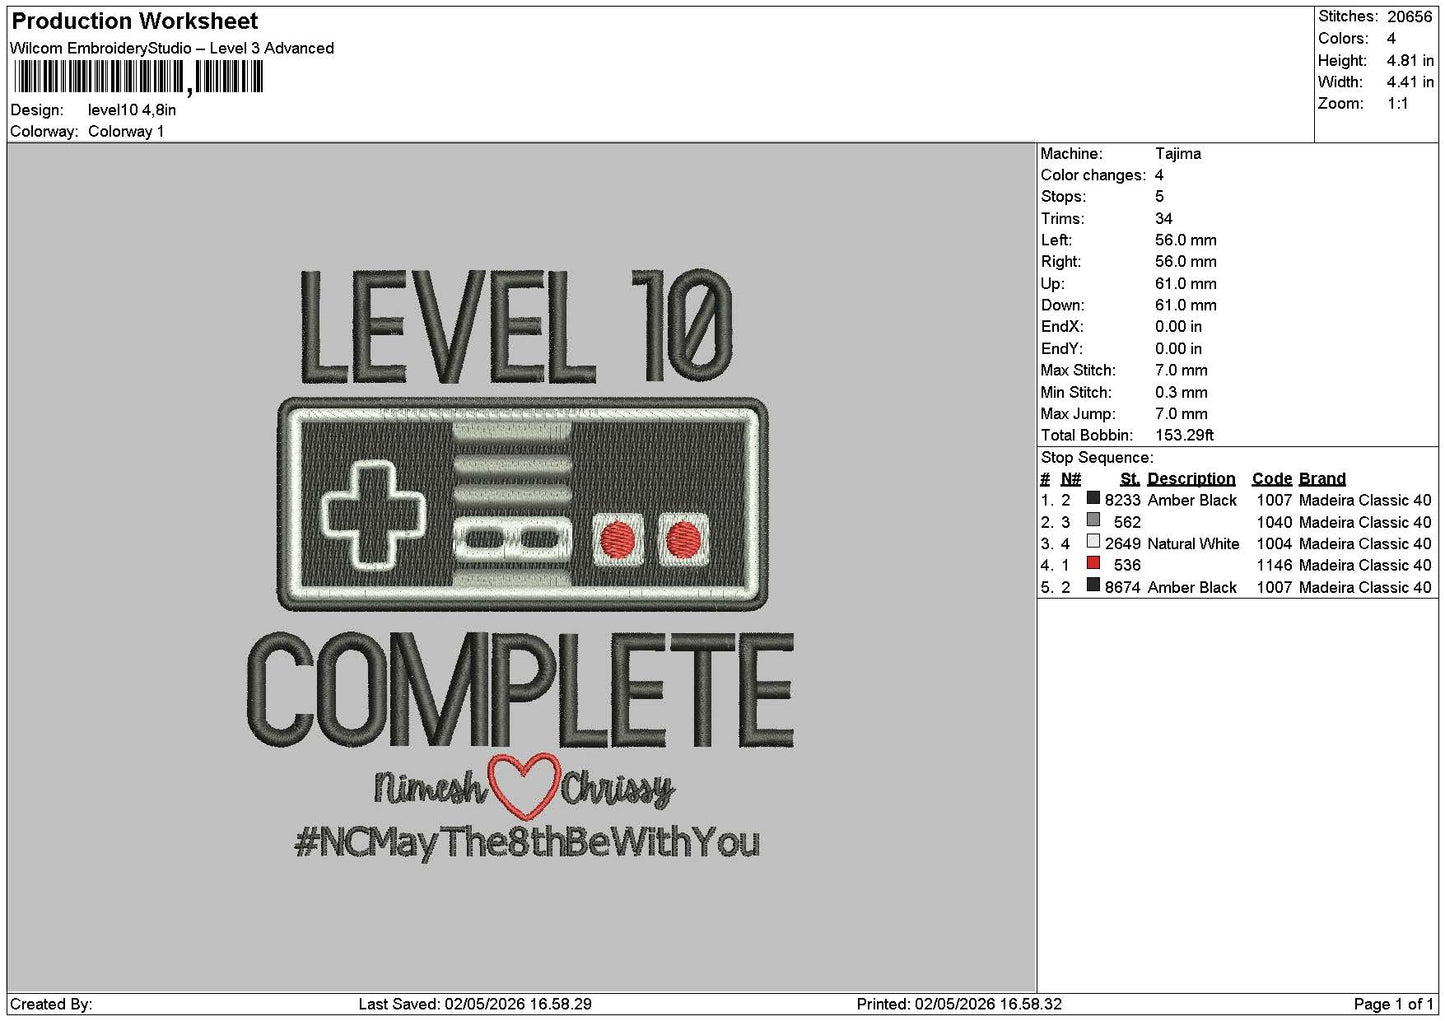Click code '1146' in stop row 4
The width and height of the screenshot is (1445, 1021).
pos(1274,565)
